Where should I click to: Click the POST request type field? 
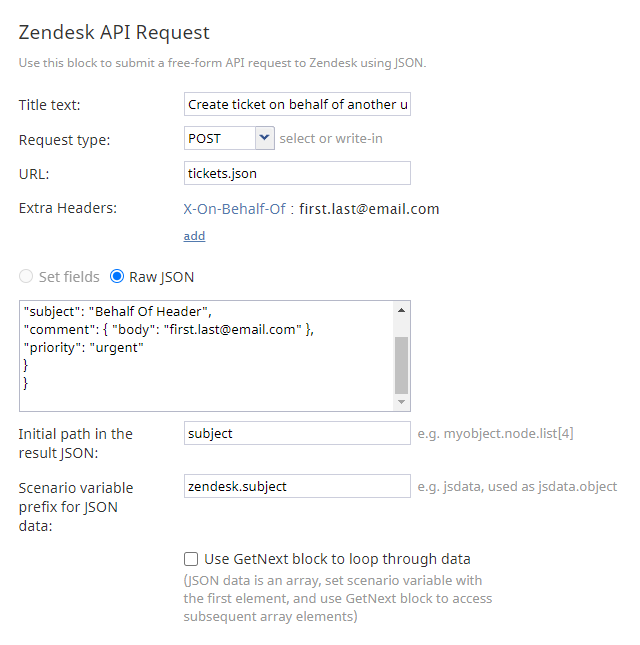click(220, 138)
